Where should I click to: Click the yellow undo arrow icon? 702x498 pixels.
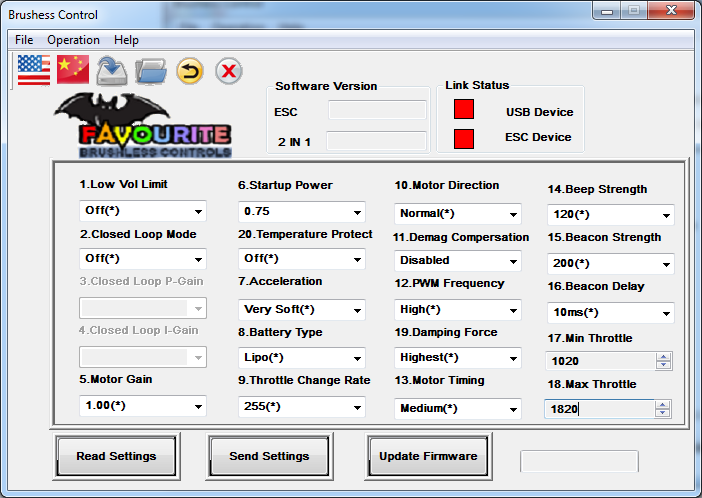189,70
